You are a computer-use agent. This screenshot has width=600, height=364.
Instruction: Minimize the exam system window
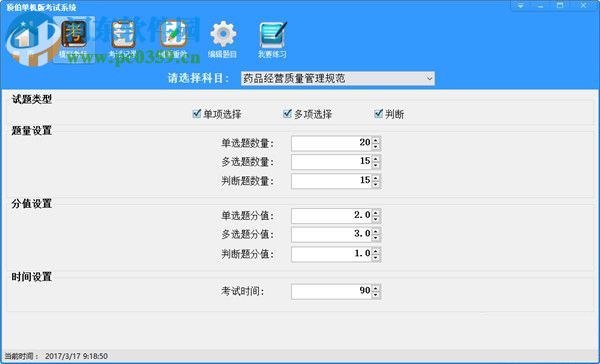pyautogui.click(x=540, y=5)
